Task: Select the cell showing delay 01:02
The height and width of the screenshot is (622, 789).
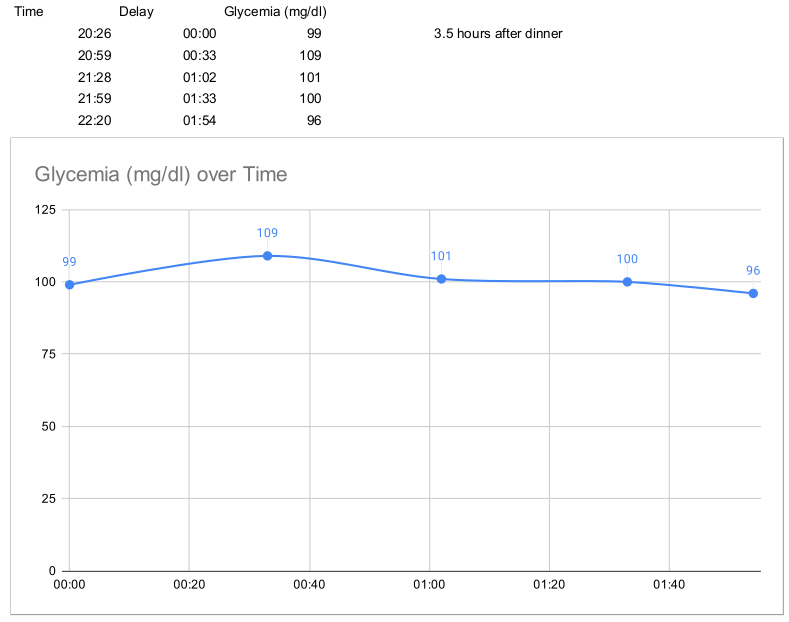Action: [199, 77]
